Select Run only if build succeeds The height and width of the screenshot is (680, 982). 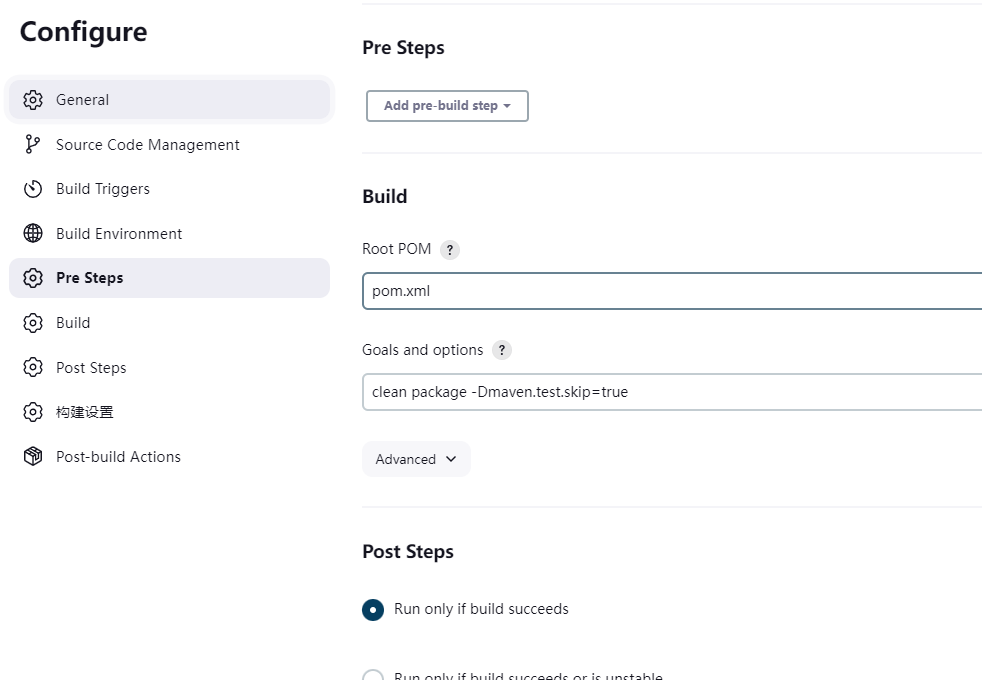373,610
